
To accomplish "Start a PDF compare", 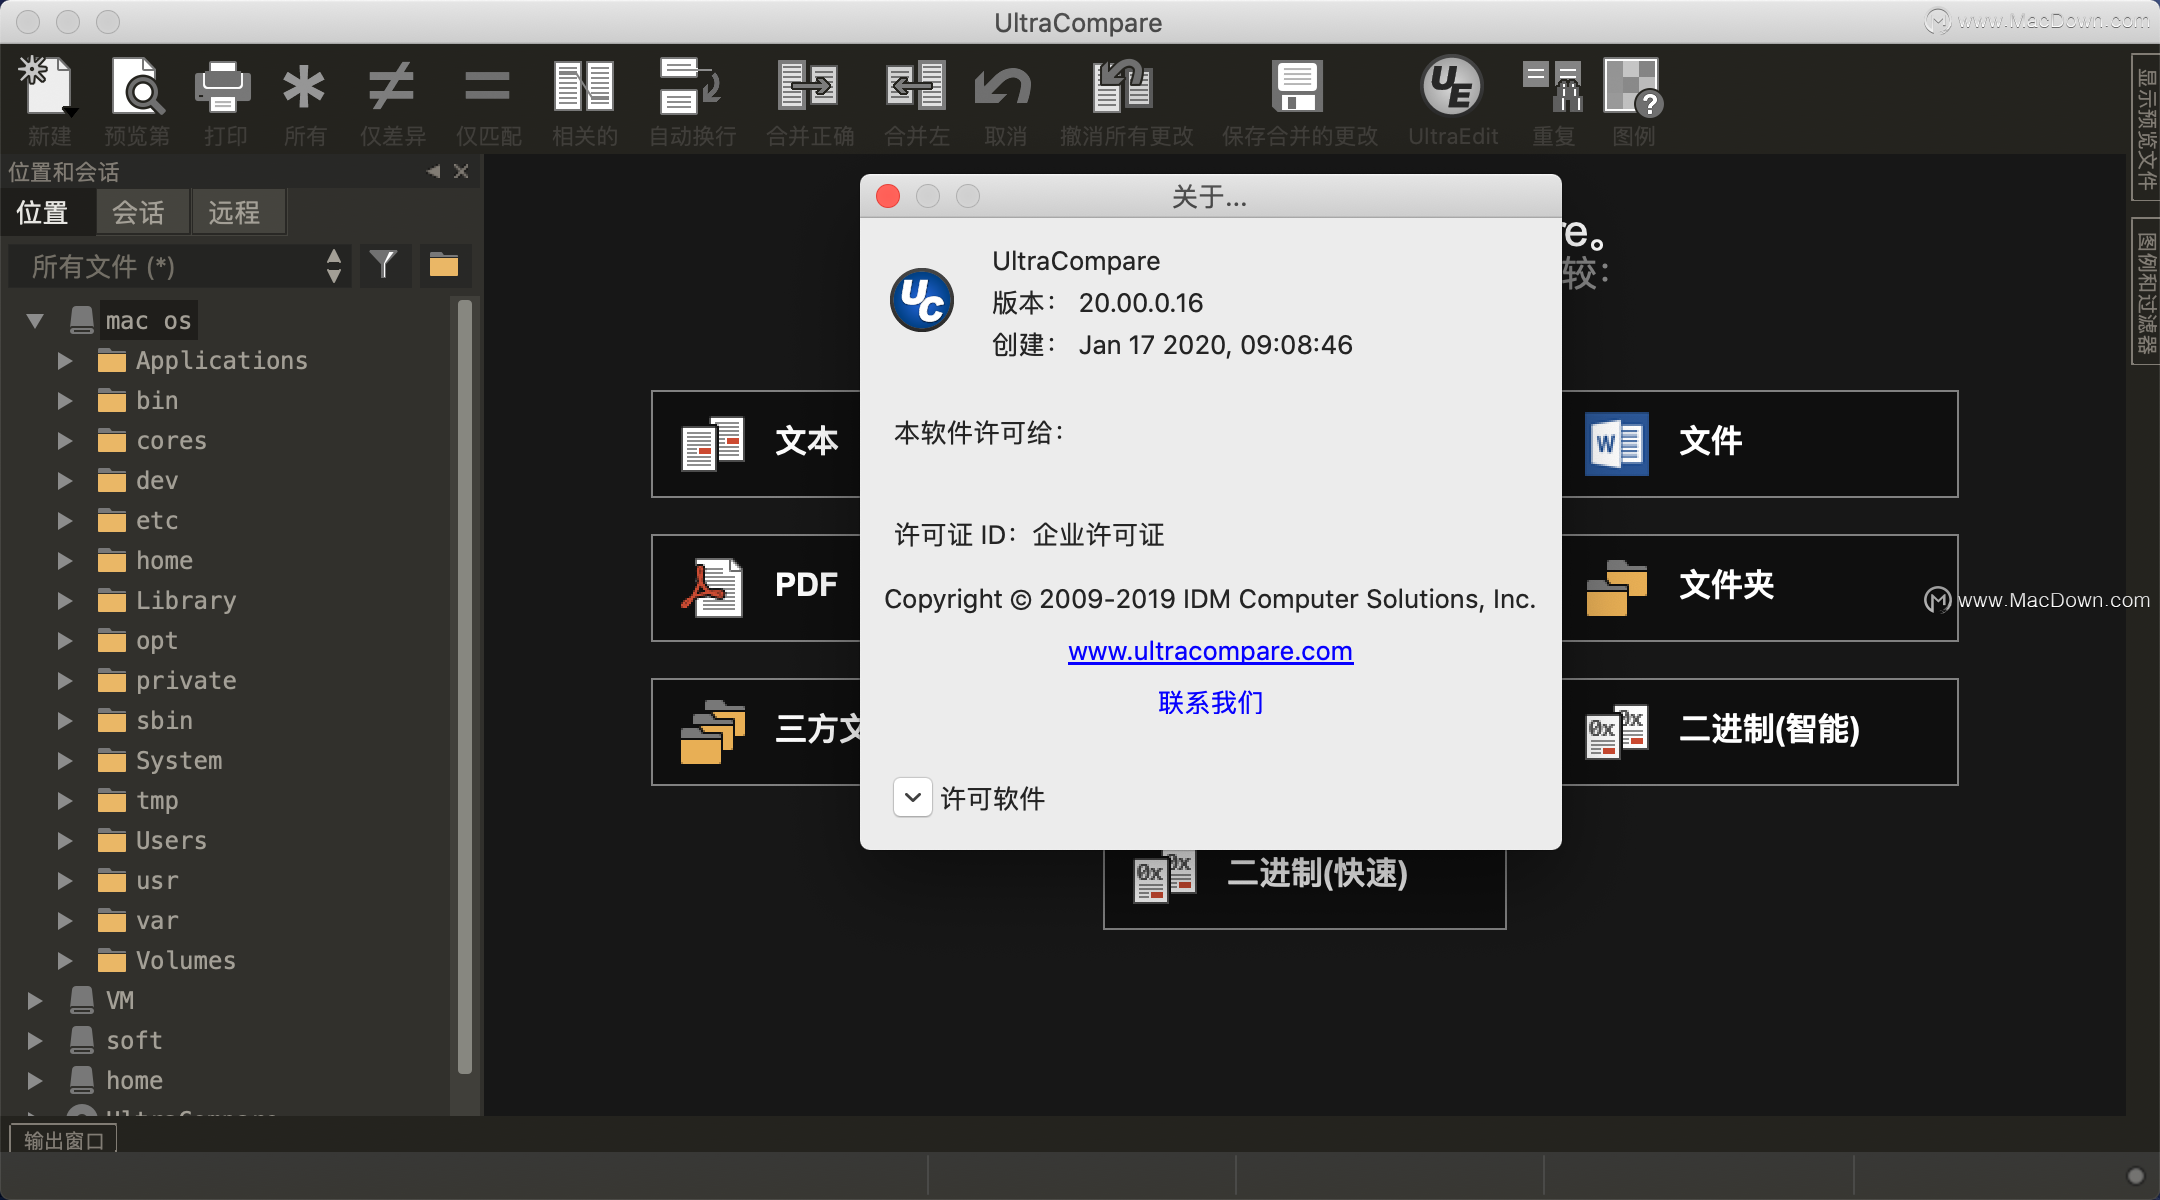I will [x=756, y=587].
